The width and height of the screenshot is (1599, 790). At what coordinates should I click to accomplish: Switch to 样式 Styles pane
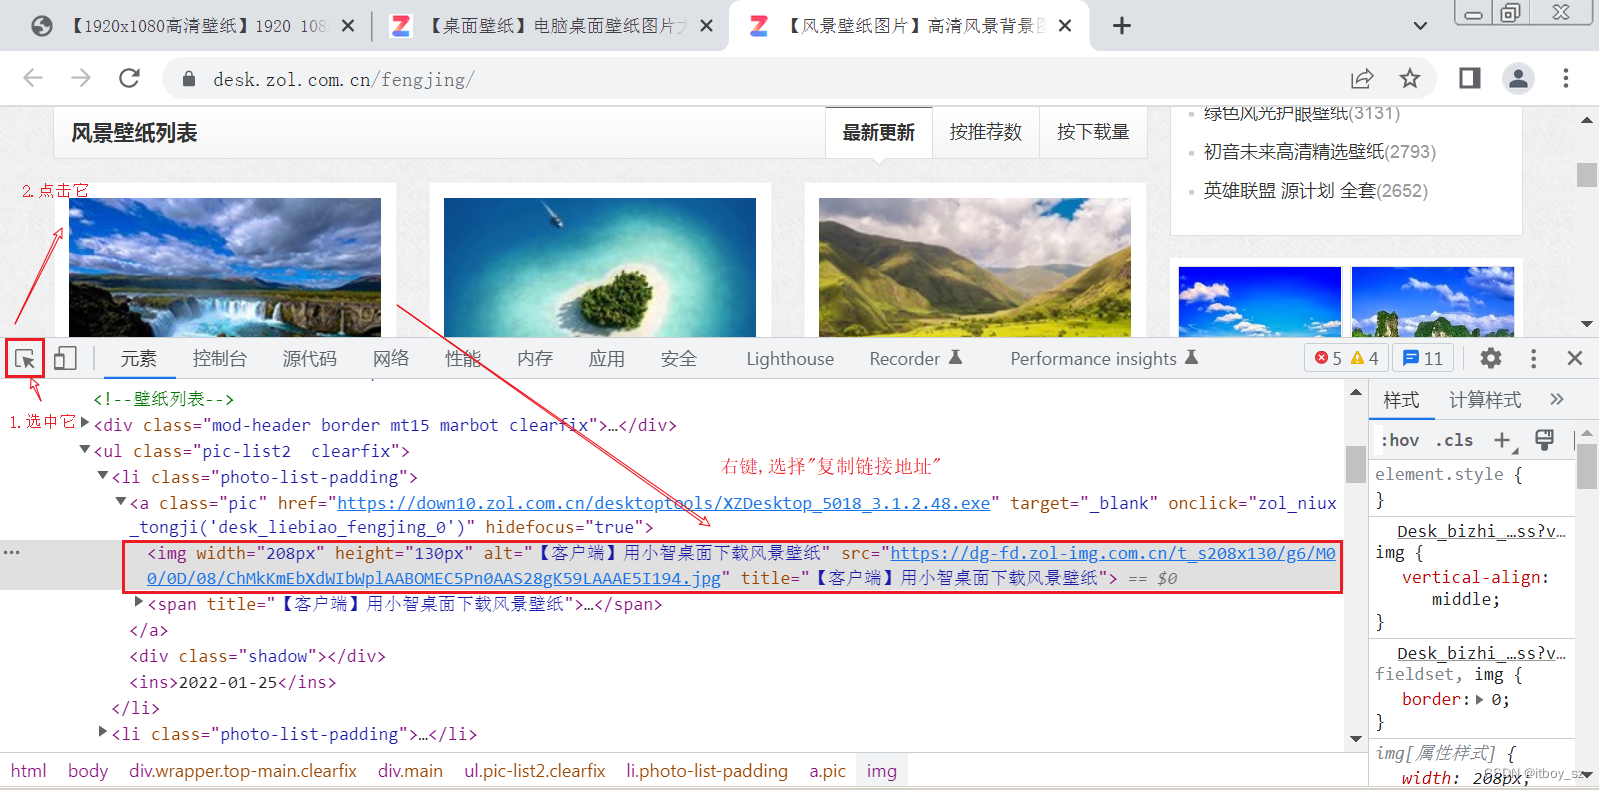pyautogui.click(x=1401, y=400)
